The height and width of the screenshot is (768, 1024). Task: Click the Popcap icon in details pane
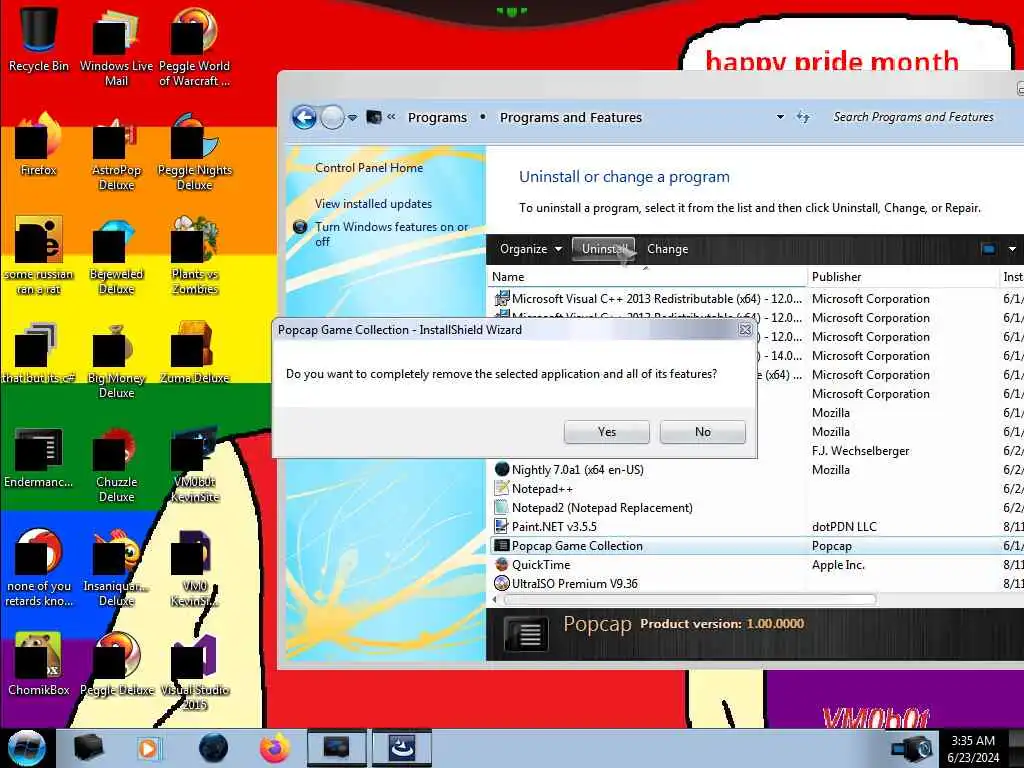526,634
